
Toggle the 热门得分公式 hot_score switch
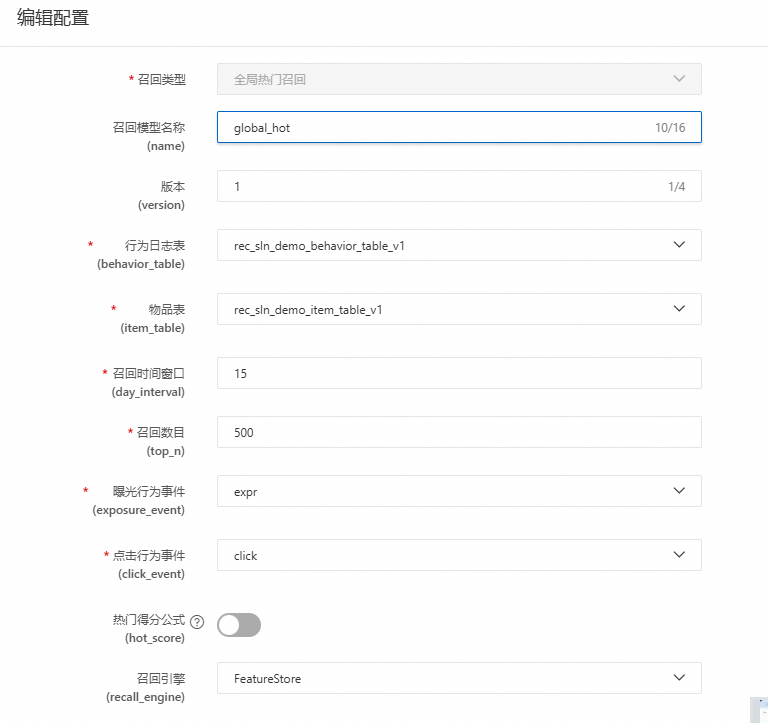point(239,625)
